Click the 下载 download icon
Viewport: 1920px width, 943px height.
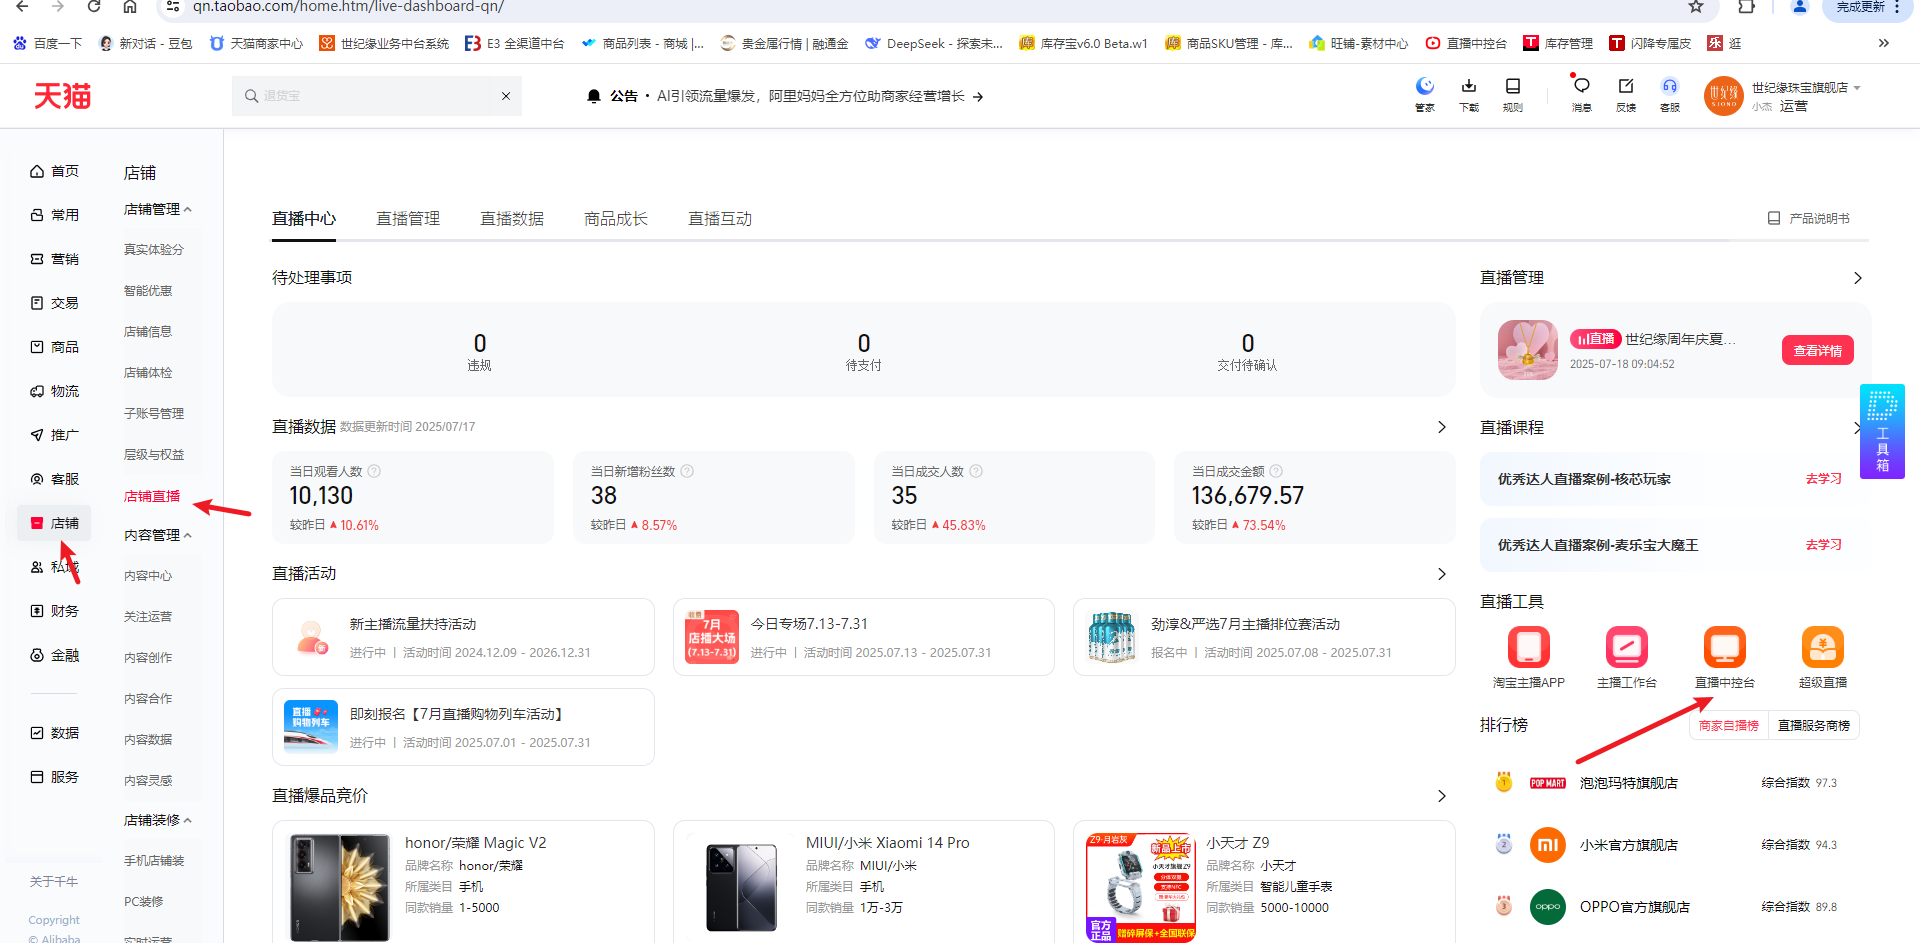point(1469,93)
